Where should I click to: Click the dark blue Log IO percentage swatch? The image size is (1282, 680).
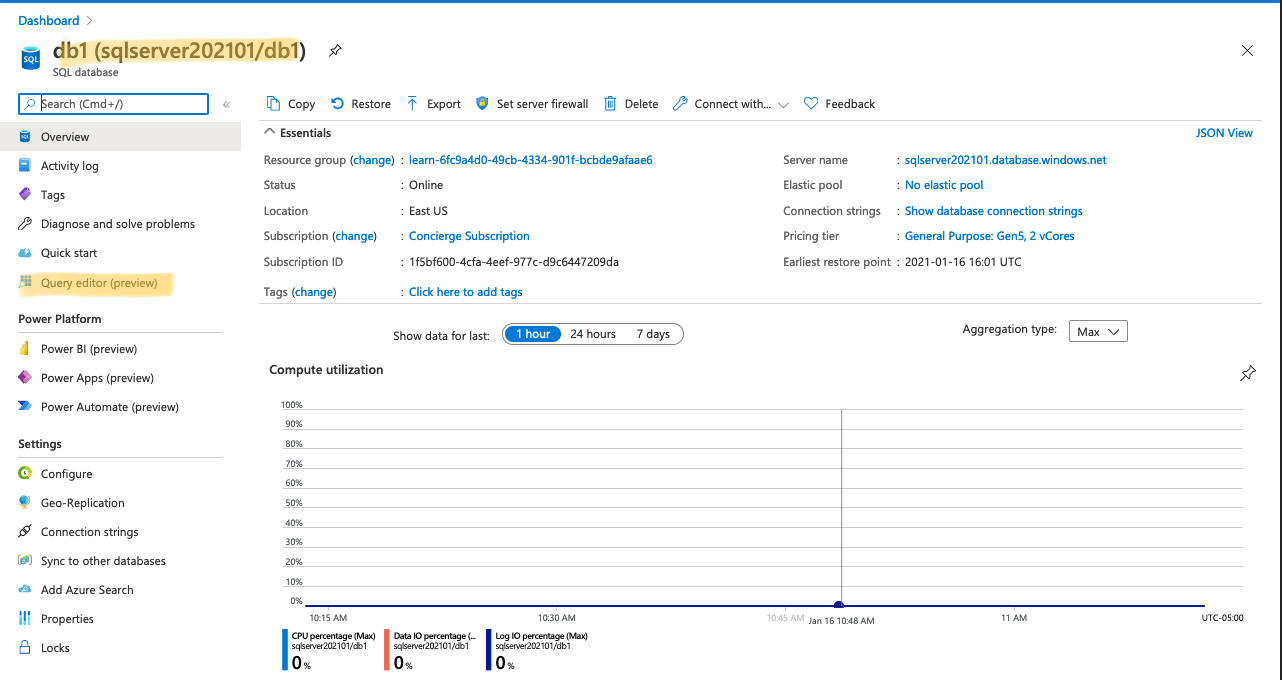click(x=488, y=650)
